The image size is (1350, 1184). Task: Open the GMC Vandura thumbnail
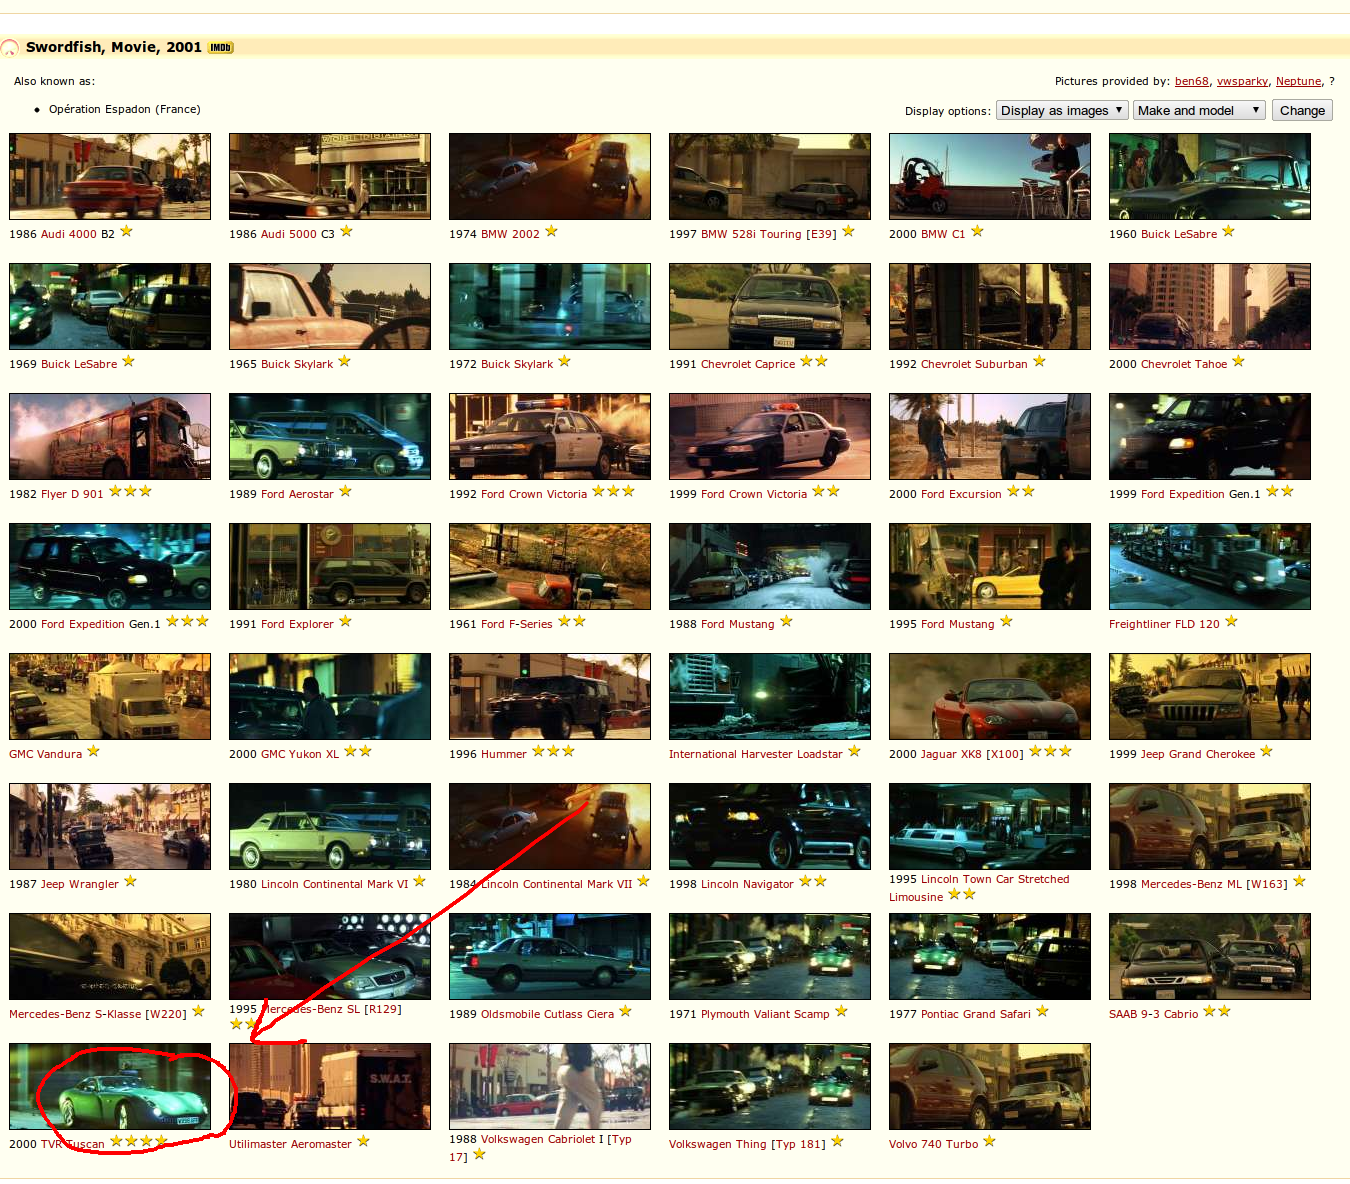pos(110,696)
